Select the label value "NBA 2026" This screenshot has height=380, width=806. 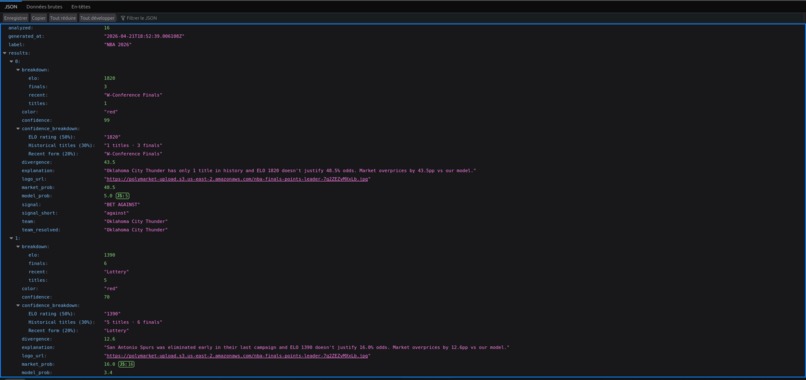[118, 44]
